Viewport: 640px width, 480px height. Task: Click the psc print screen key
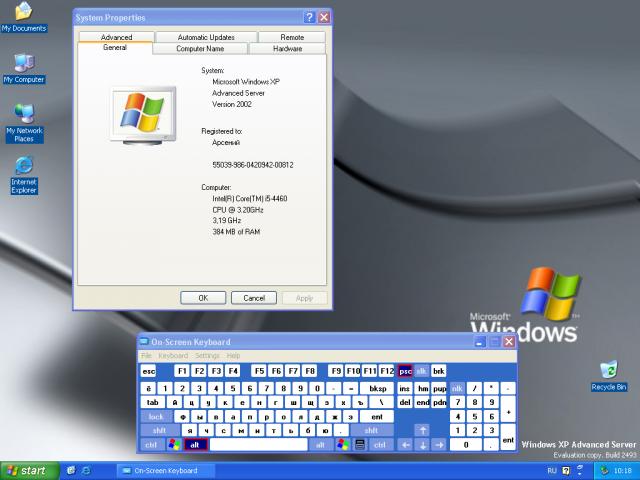pyautogui.click(x=405, y=371)
